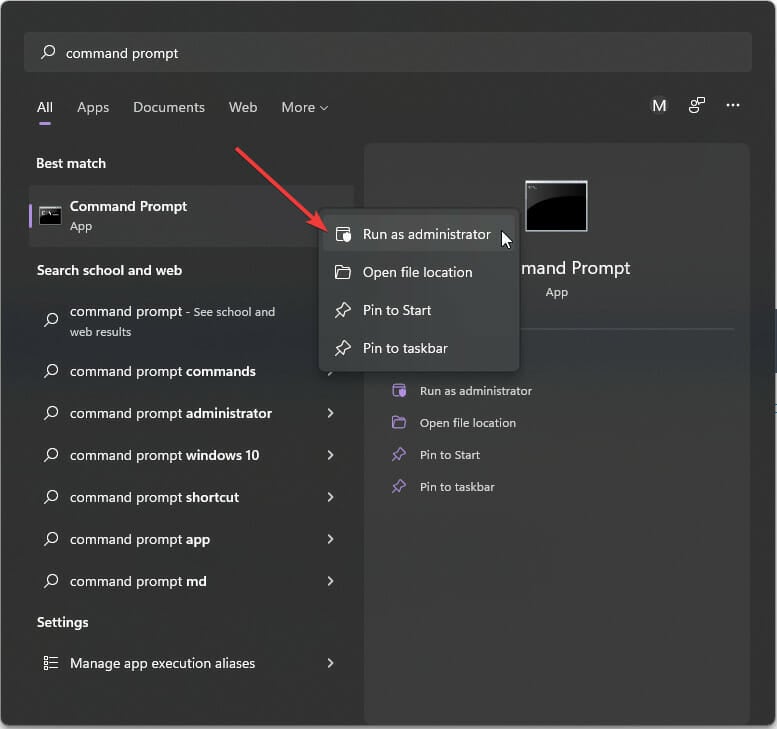
Task: Switch to the Apps filter tab
Action: [93, 108]
